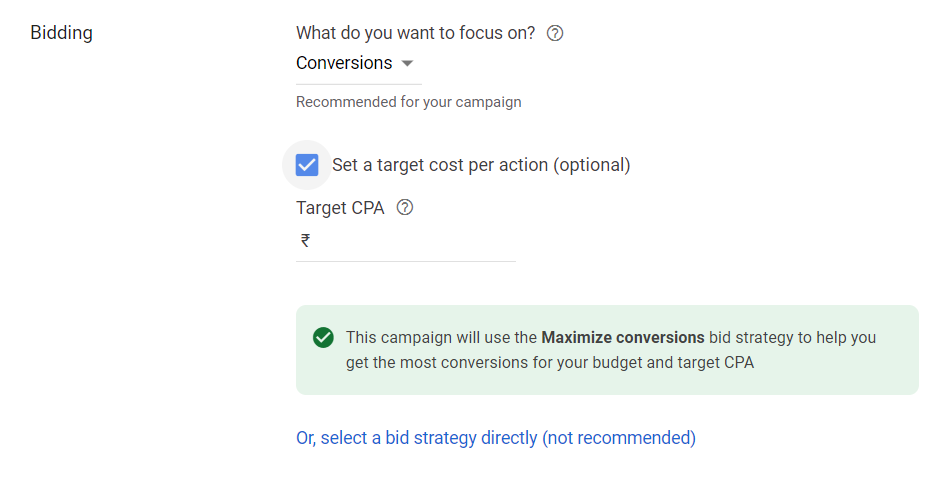Click 'What do you want to focus on?' text
The height and width of the screenshot is (487, 952).
tap(415, 33)
